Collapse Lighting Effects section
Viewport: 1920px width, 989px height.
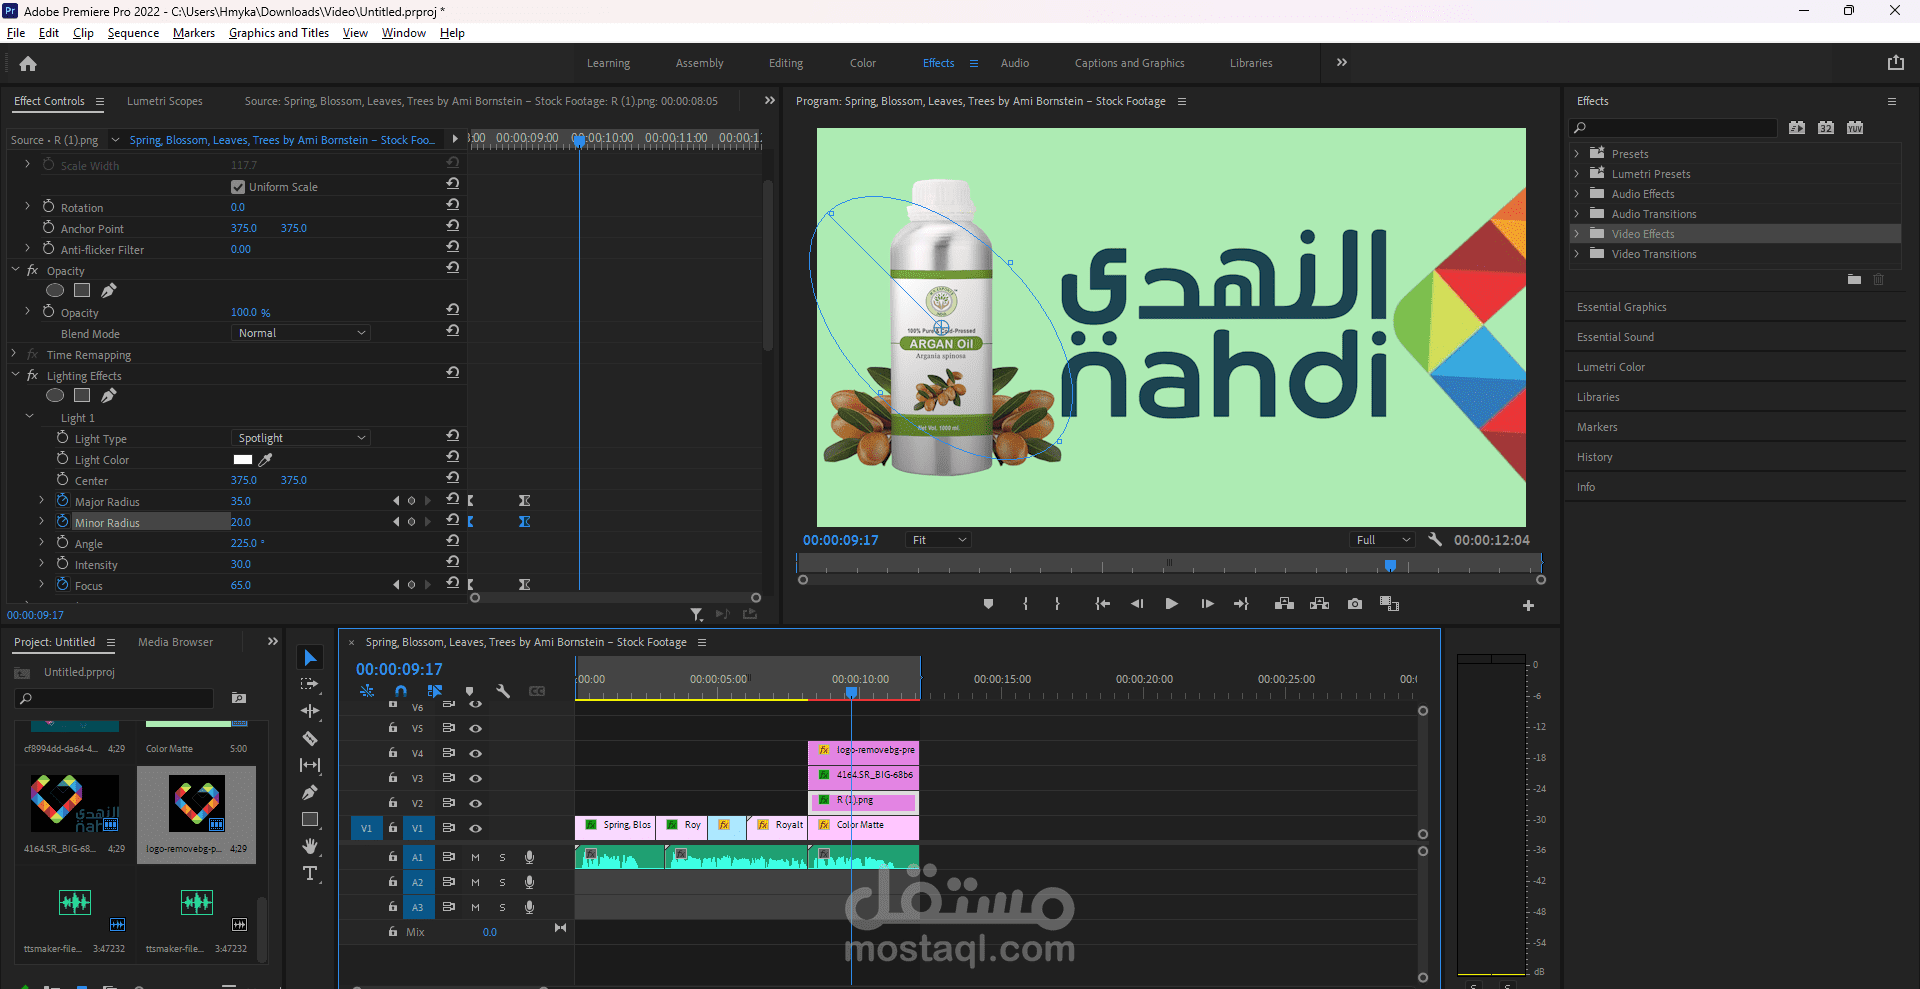[16, 375]
